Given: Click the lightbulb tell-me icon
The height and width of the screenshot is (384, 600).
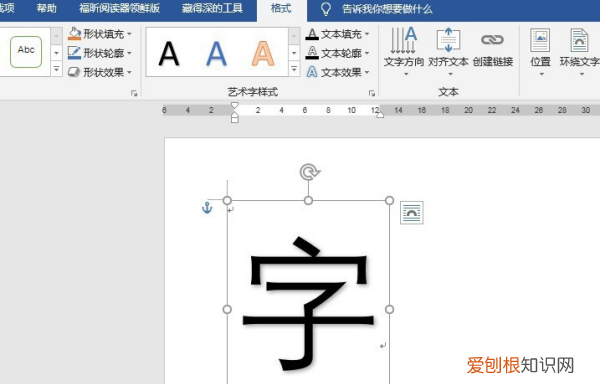Looking at the screenshot, I should [326, 9].
